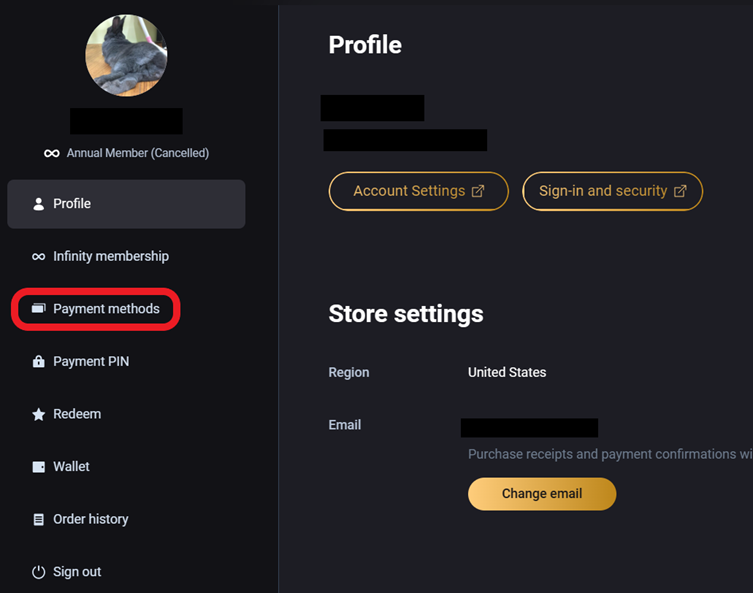Click the lock icon beside Payment PIN
This screenshot has height=593, width=753.
[38, 361]
